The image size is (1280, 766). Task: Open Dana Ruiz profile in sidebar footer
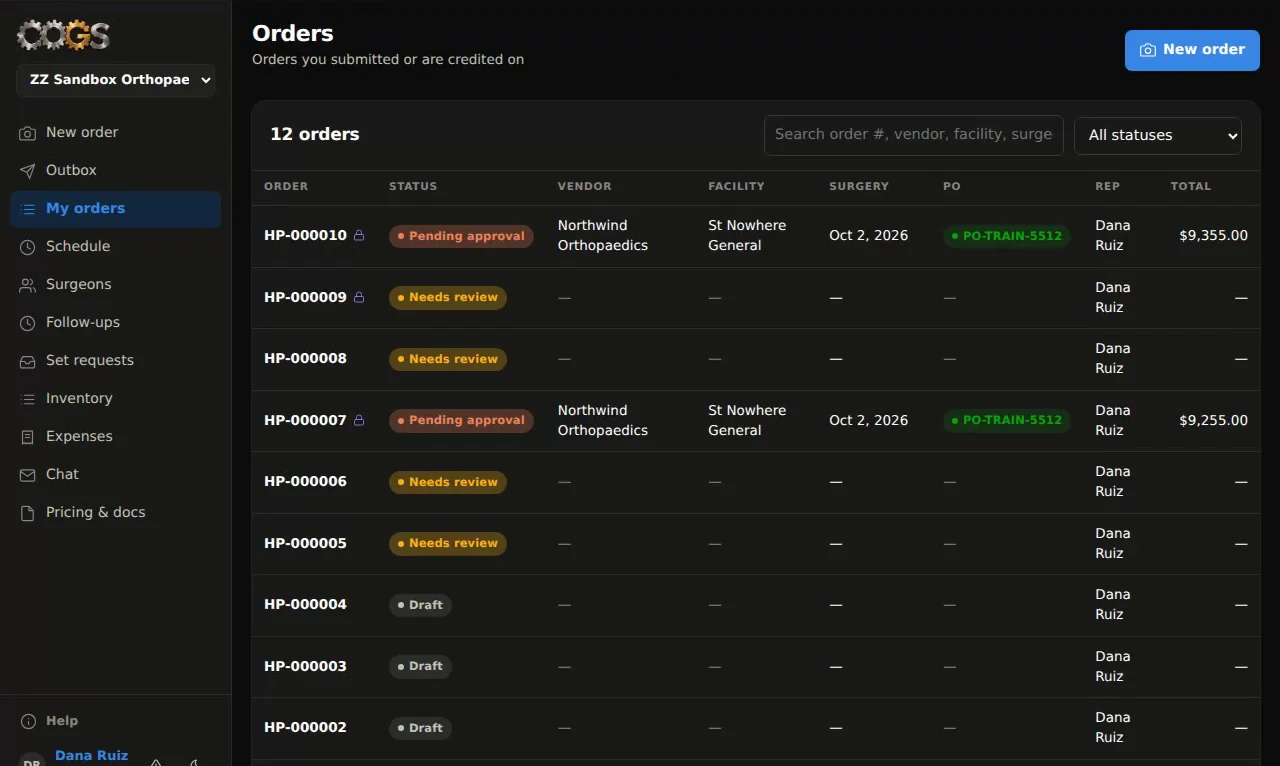click(x=91, y=756)
